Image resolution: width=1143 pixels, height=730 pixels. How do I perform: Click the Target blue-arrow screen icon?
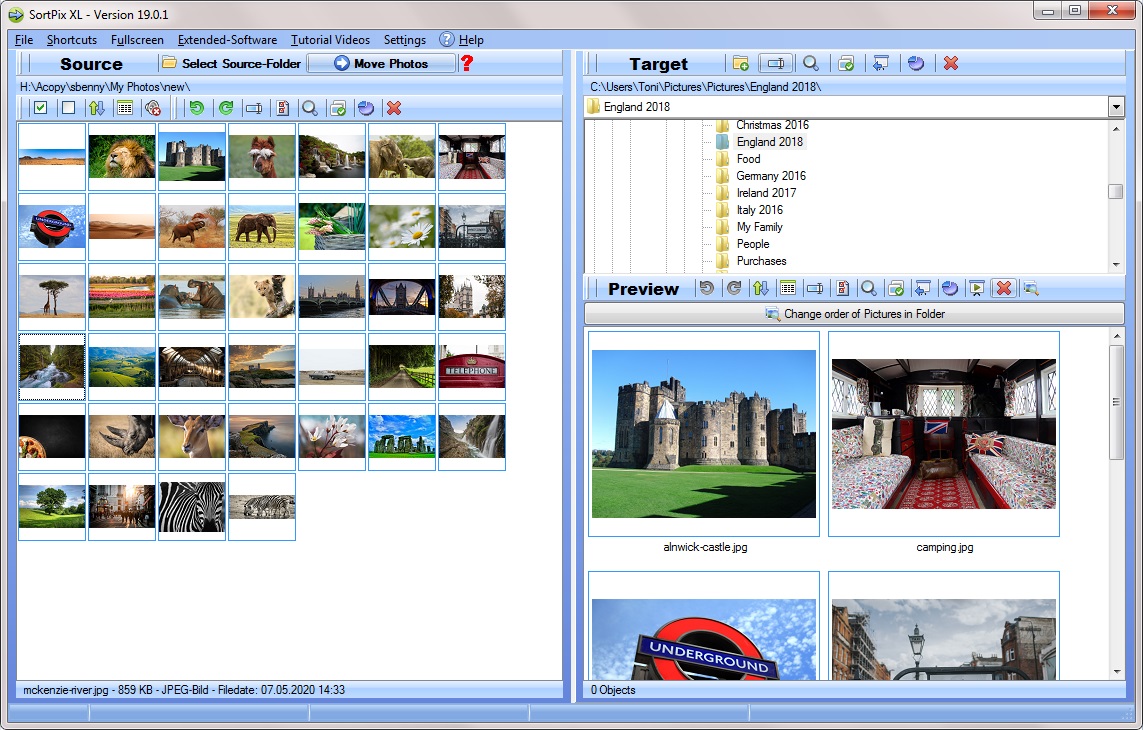pyautogui.click(x=881, y=63)
